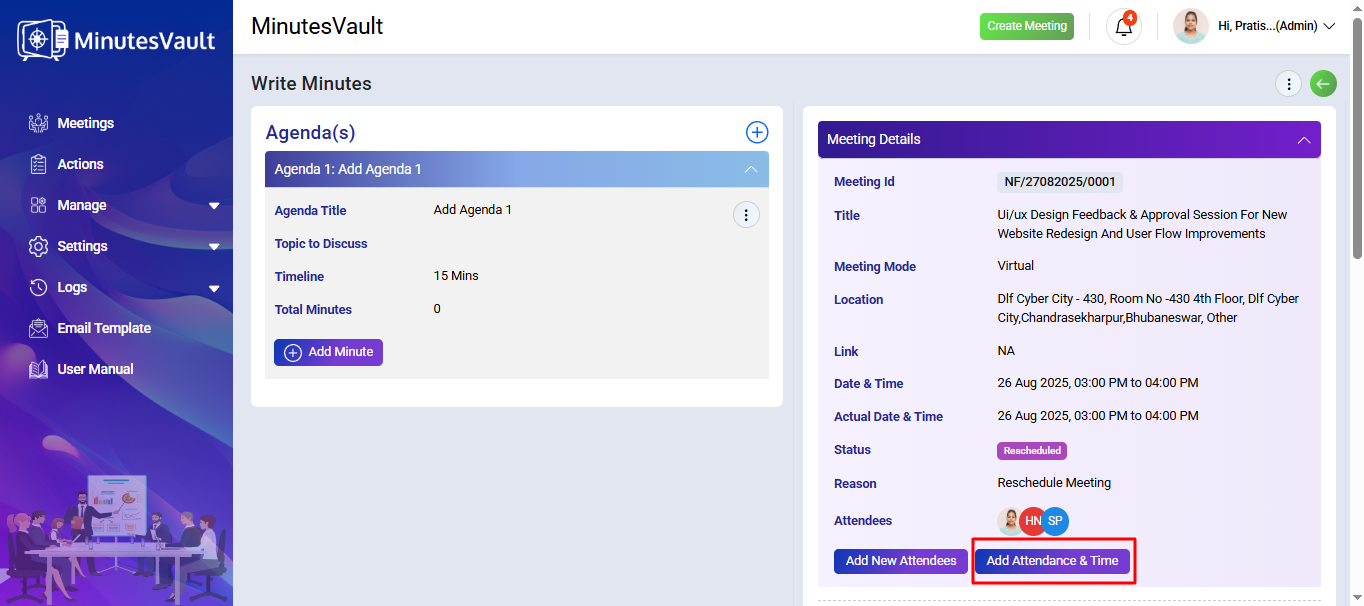Click the meeting title text starting Ui/ux Design
Image resolution: width=1364 pixels, height=606 pixels.
1142,224
